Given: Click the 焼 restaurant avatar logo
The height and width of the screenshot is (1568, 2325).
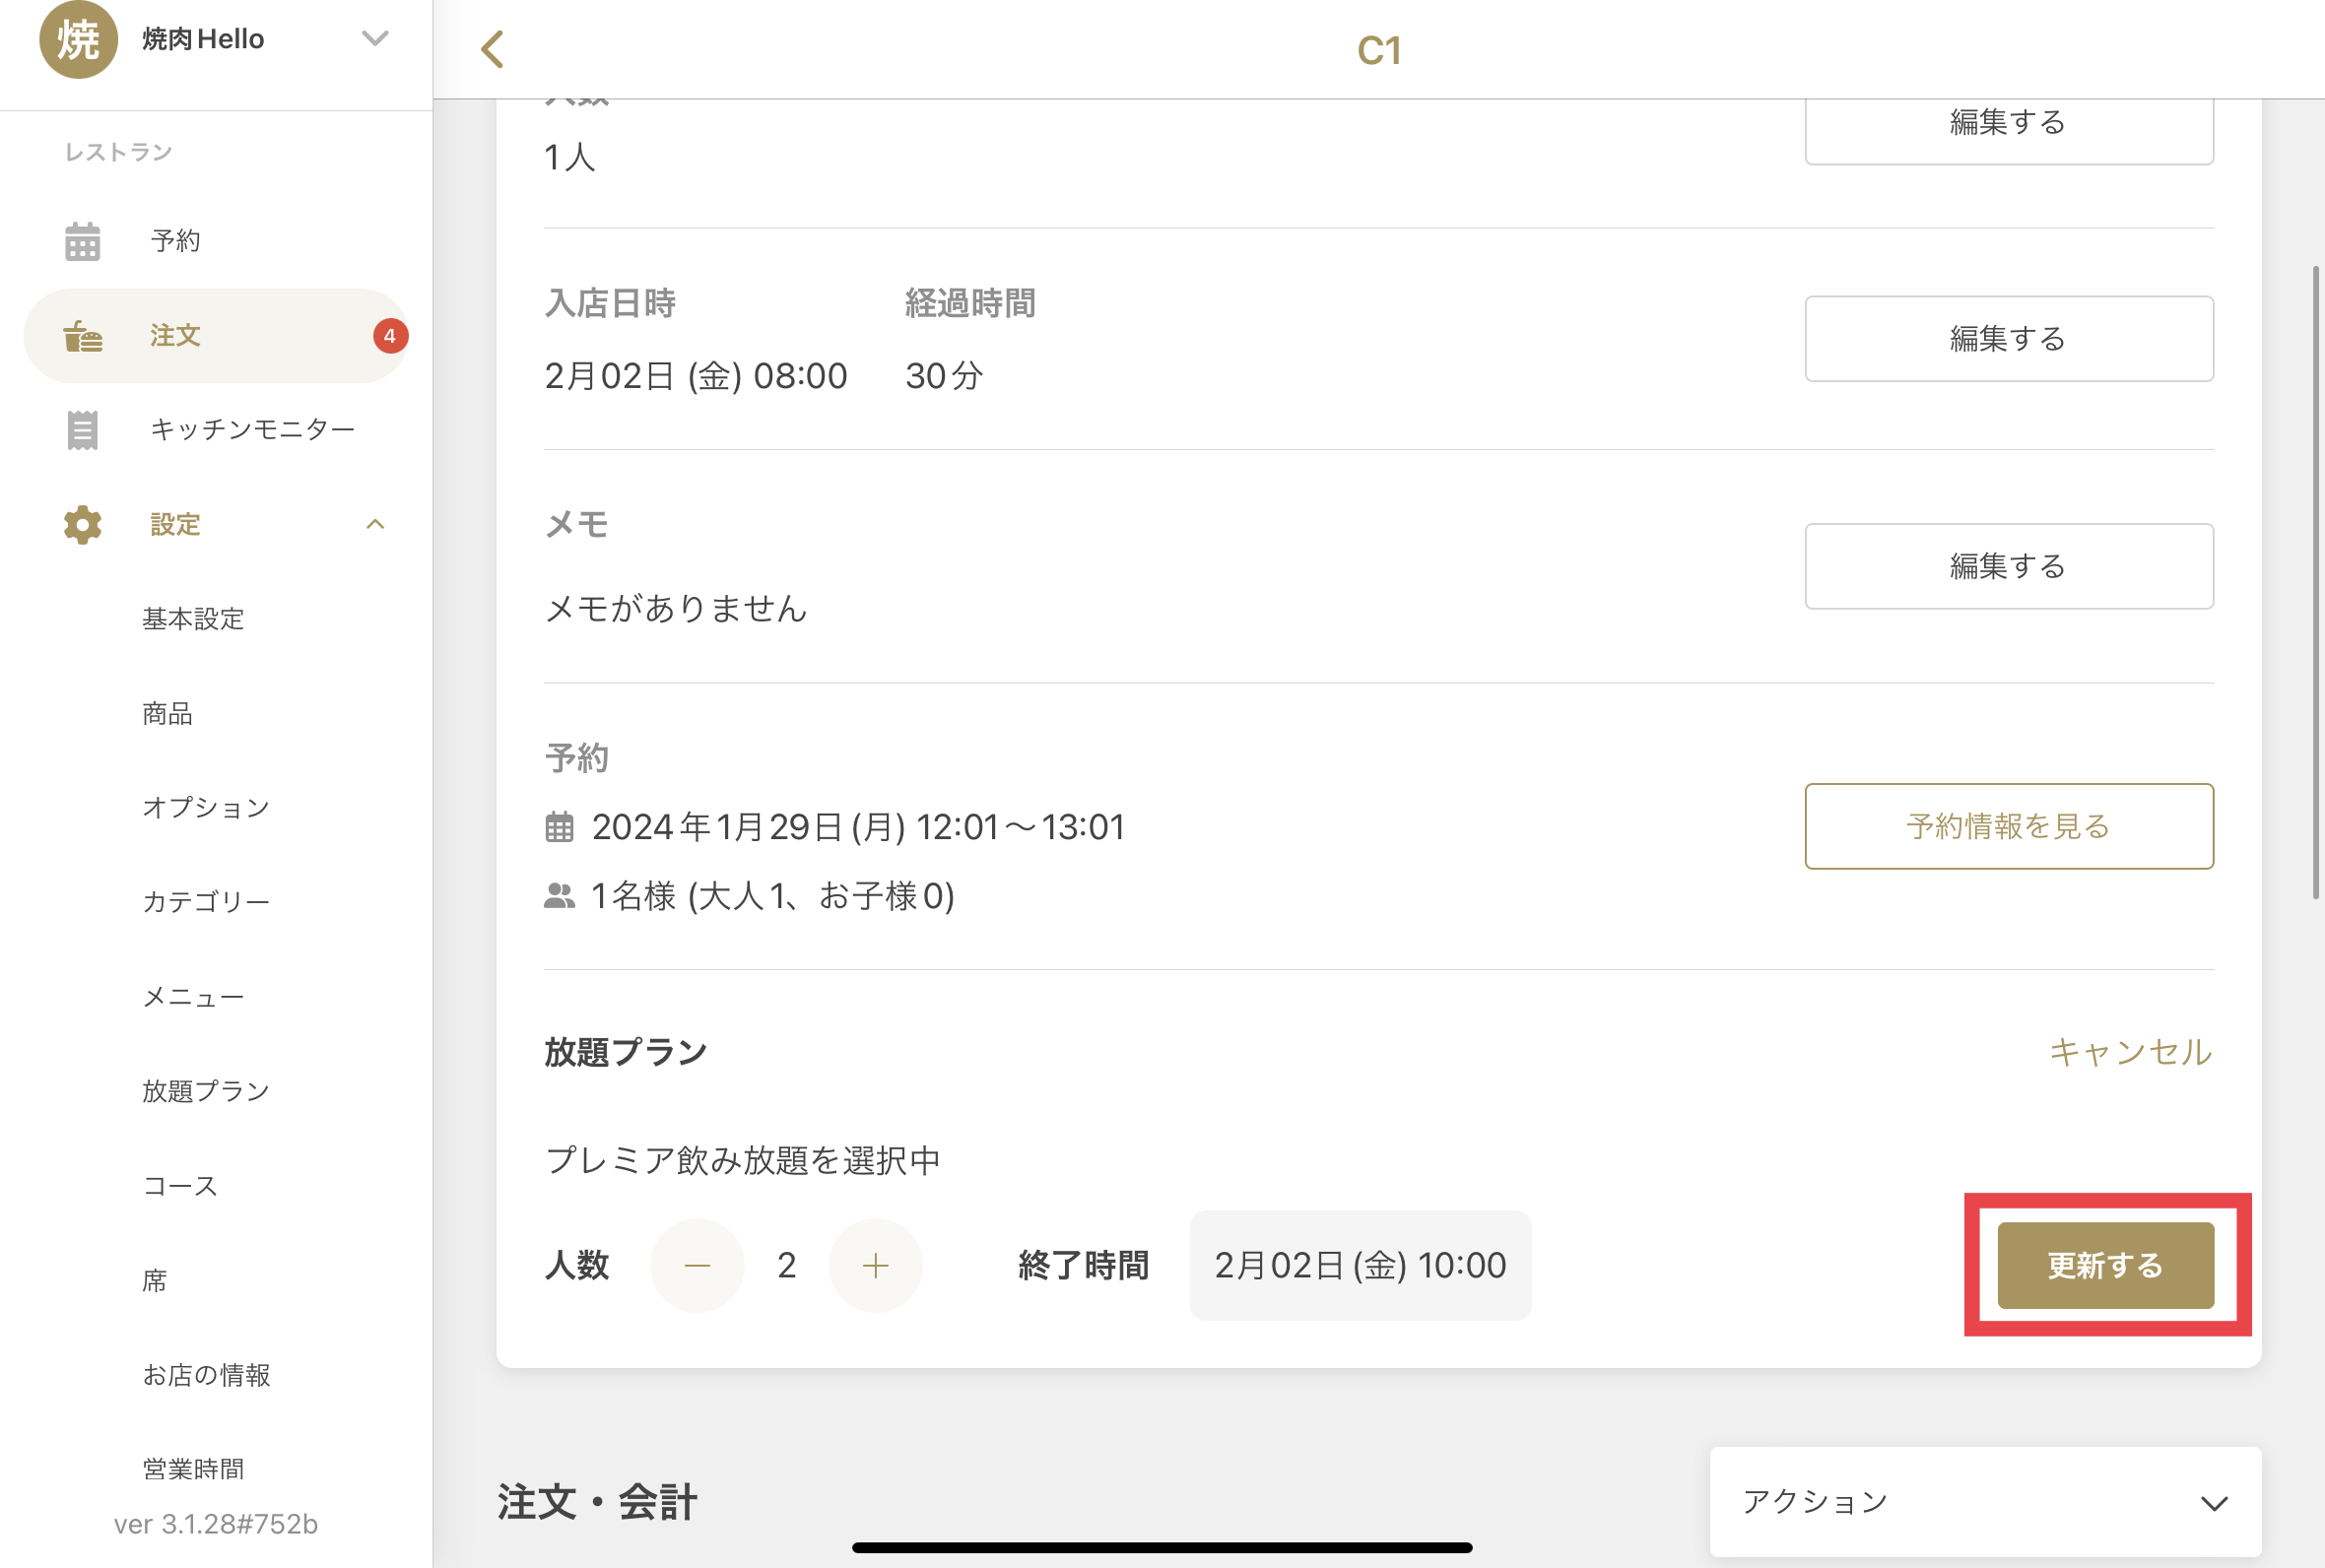Looking at the screenshot, I should pos(78,39).
